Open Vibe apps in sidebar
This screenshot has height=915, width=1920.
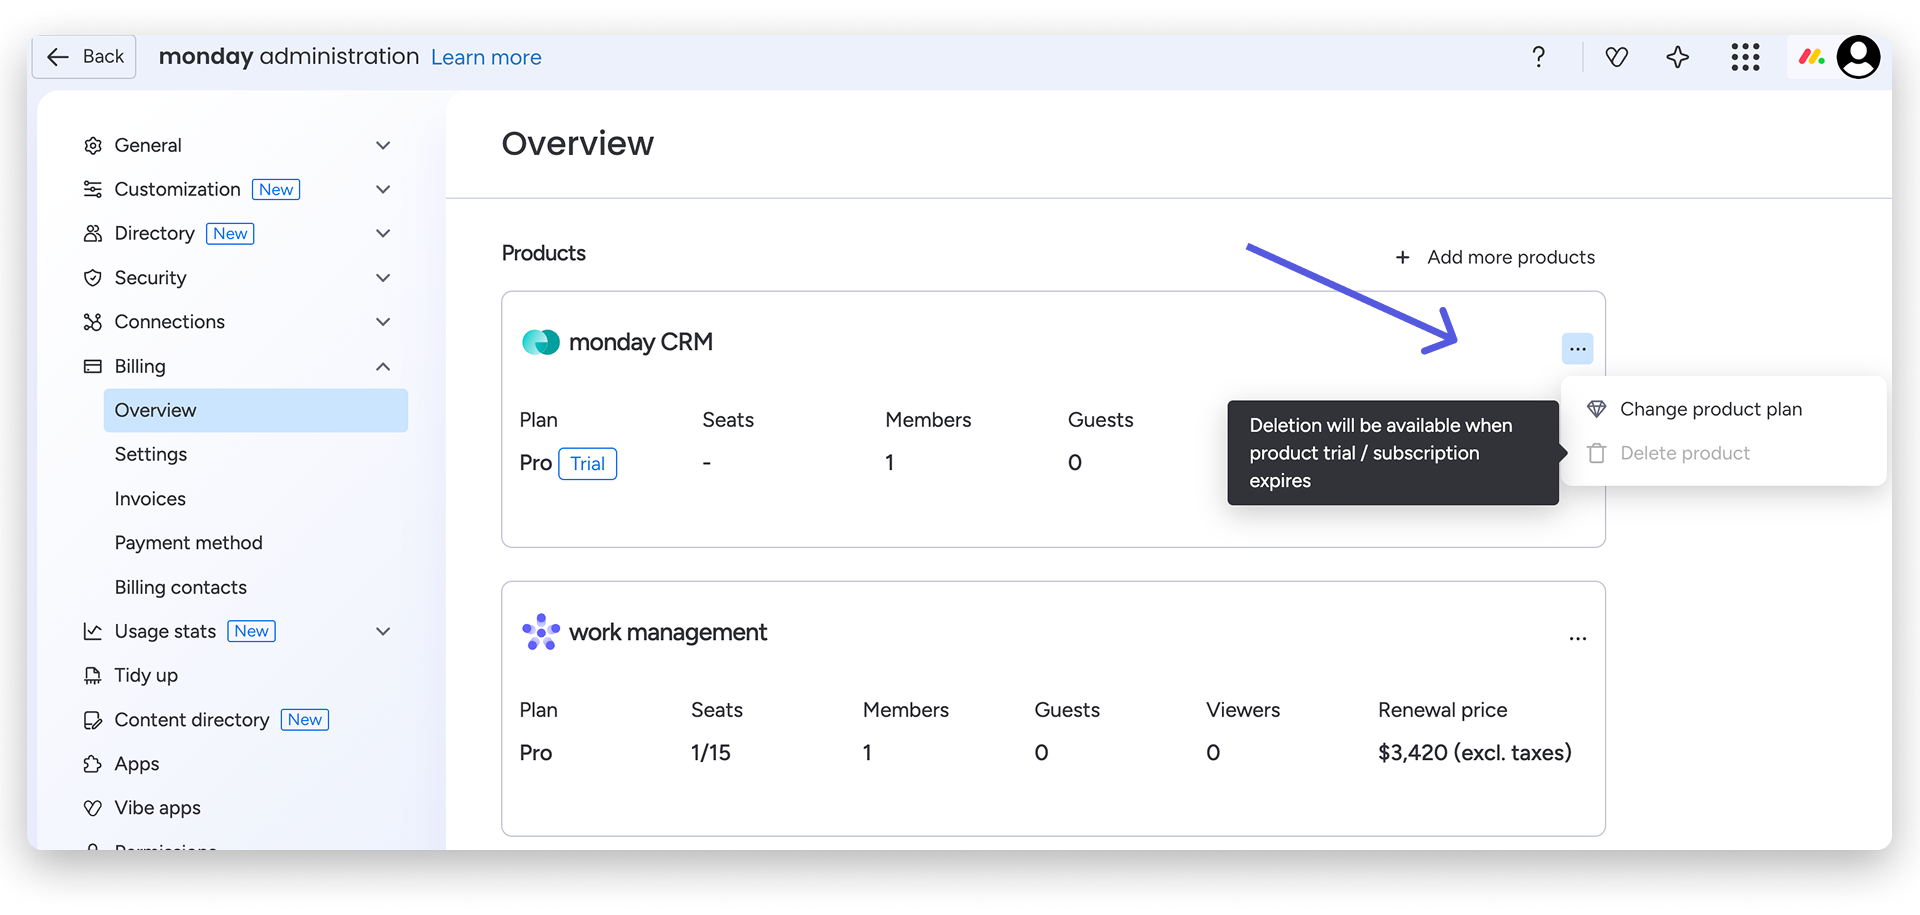(x=158, y=808)
